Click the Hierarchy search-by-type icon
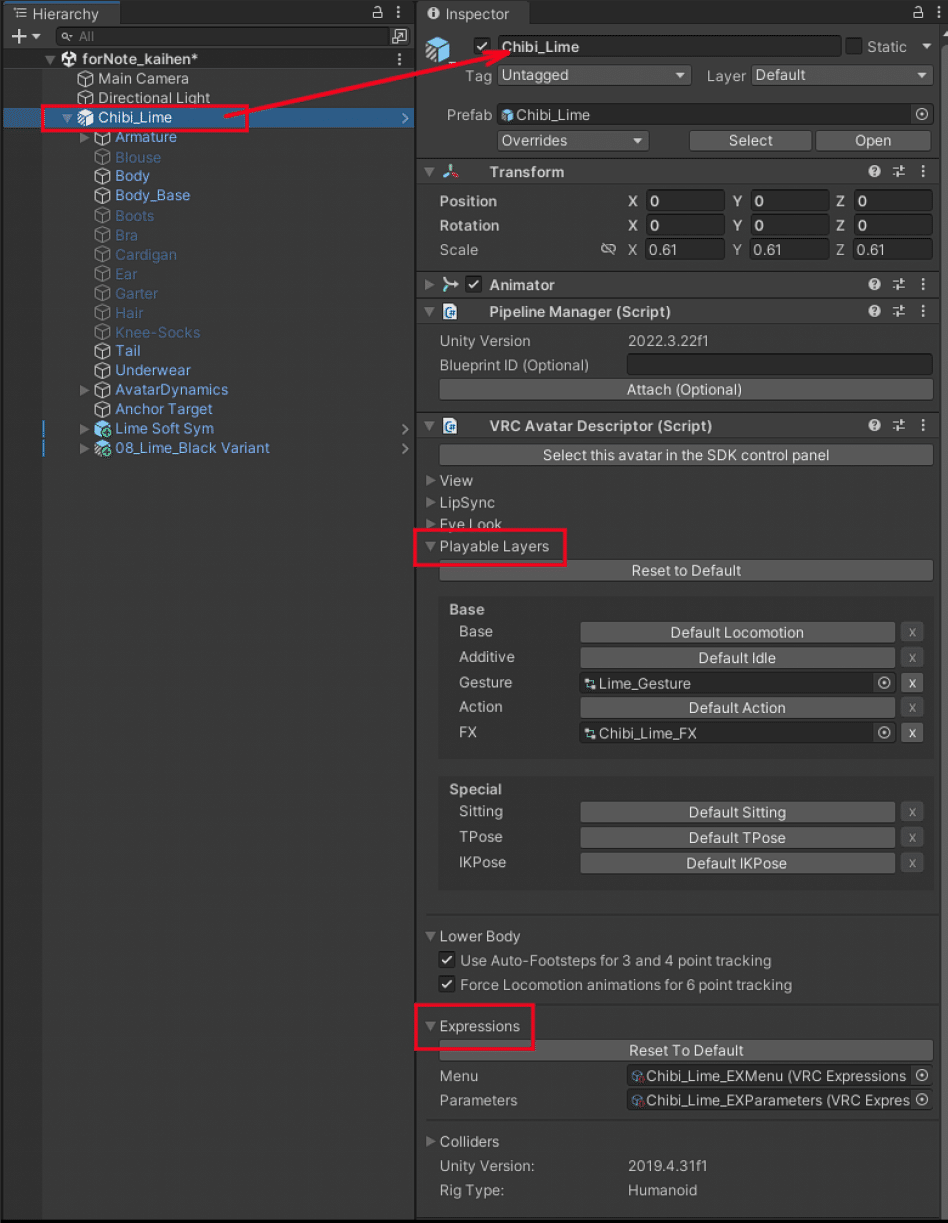 tap(399, 36)
